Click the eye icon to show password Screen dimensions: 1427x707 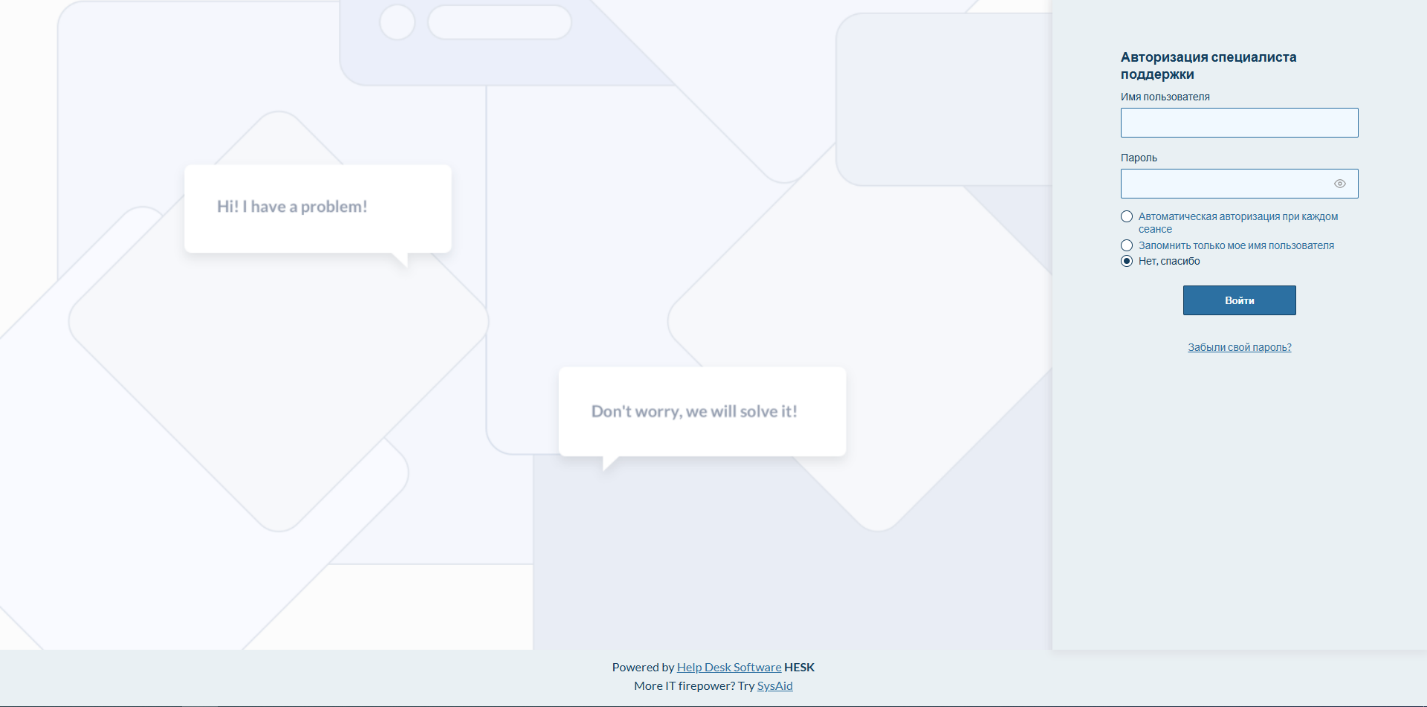(x=1339, y=184)
